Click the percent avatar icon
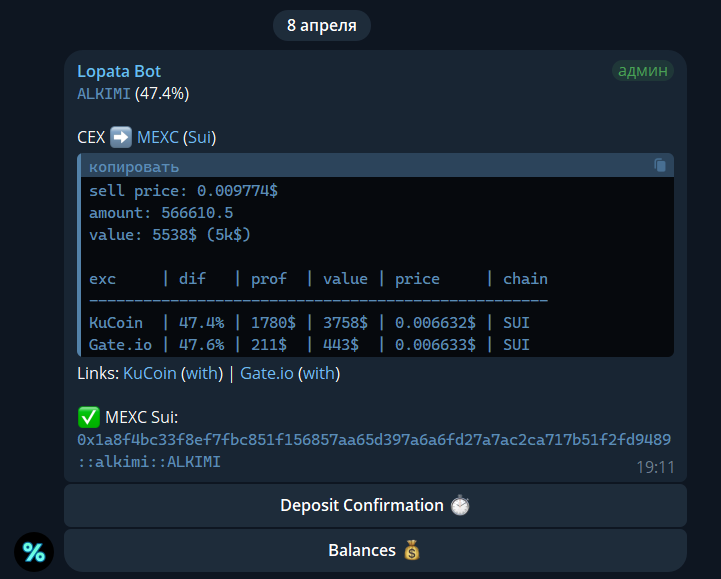 34,552
